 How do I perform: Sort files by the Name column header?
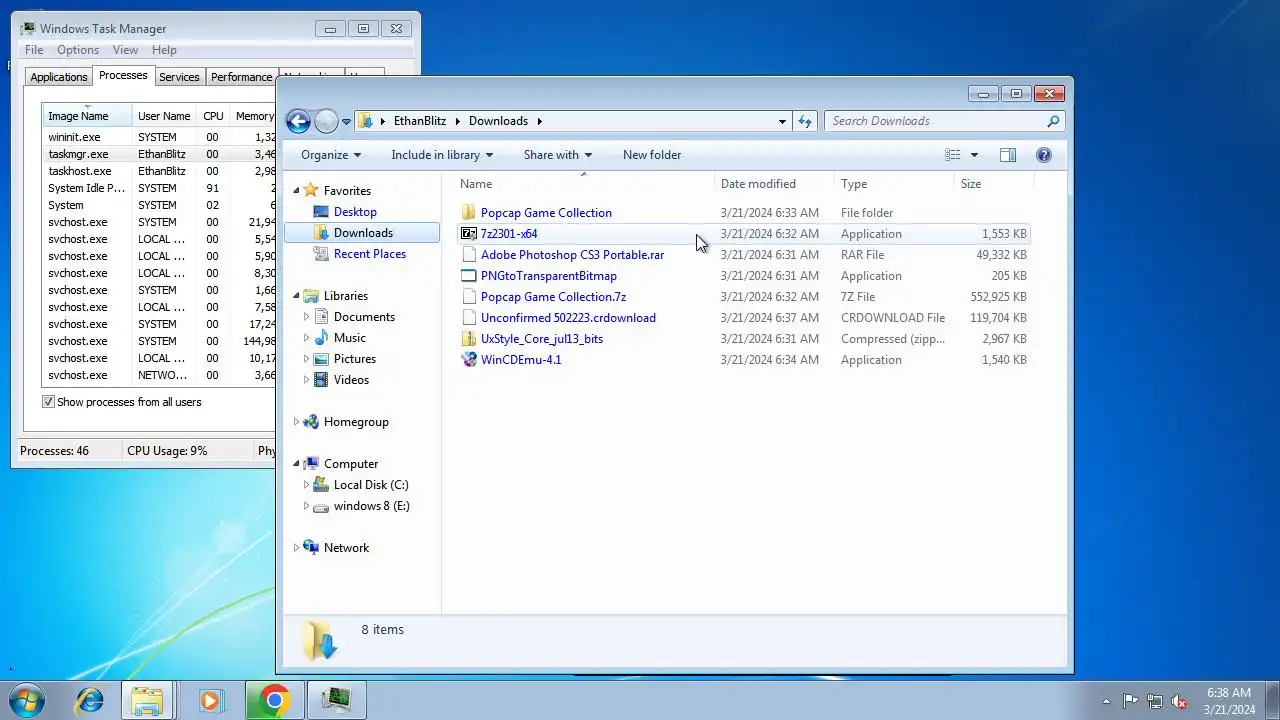(x=585, y=184)
